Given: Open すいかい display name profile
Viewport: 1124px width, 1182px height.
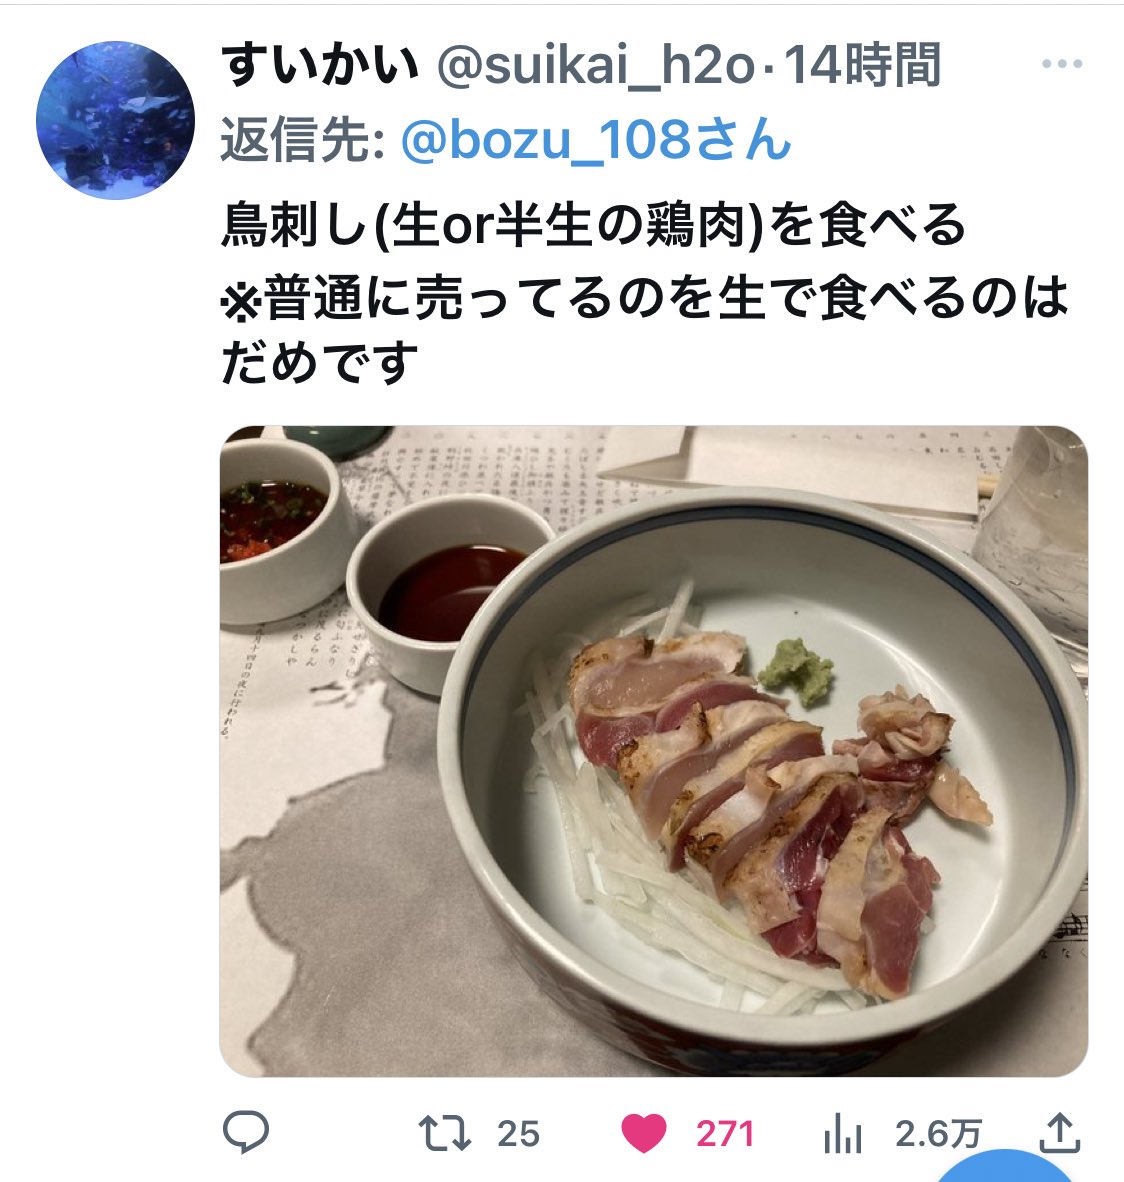Looking at the screenshot, I should 320,65.
